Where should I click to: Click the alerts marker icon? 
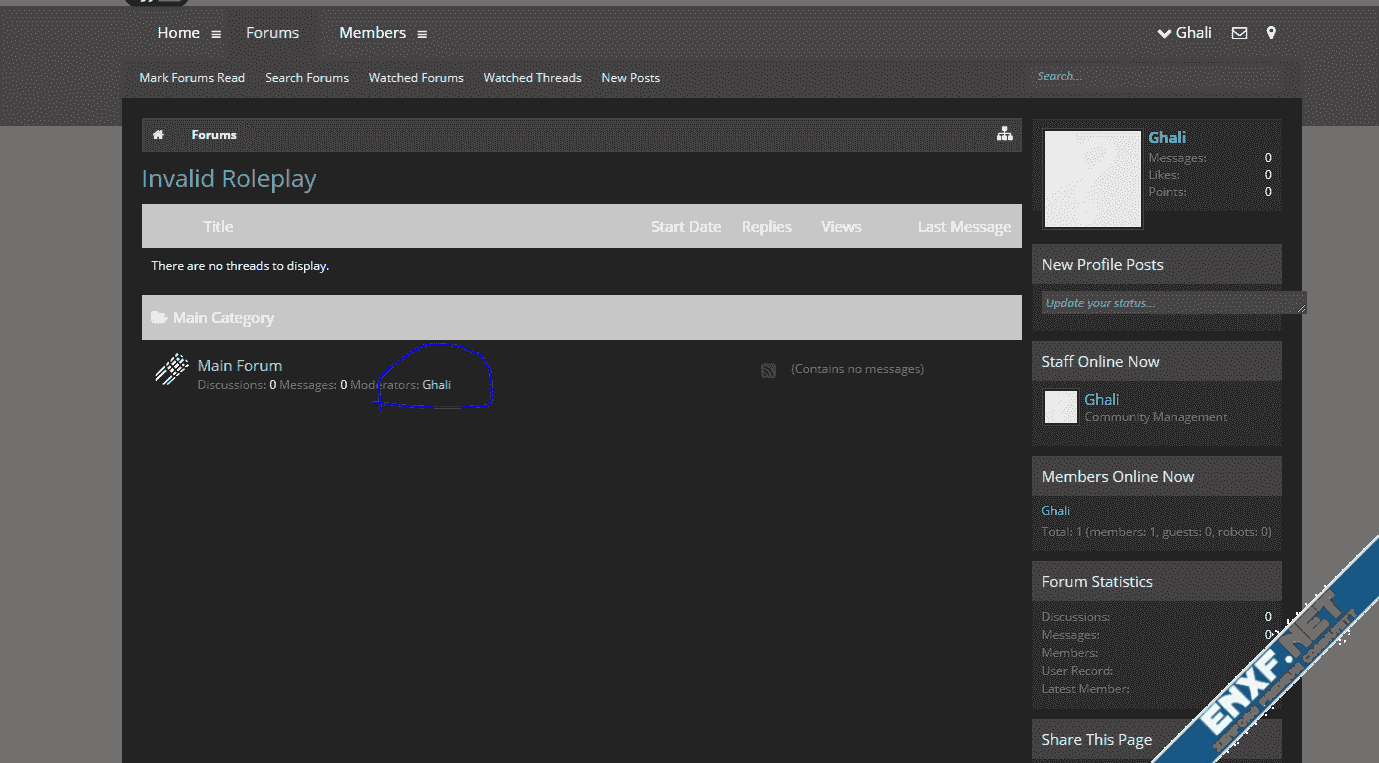point(1271,33)
